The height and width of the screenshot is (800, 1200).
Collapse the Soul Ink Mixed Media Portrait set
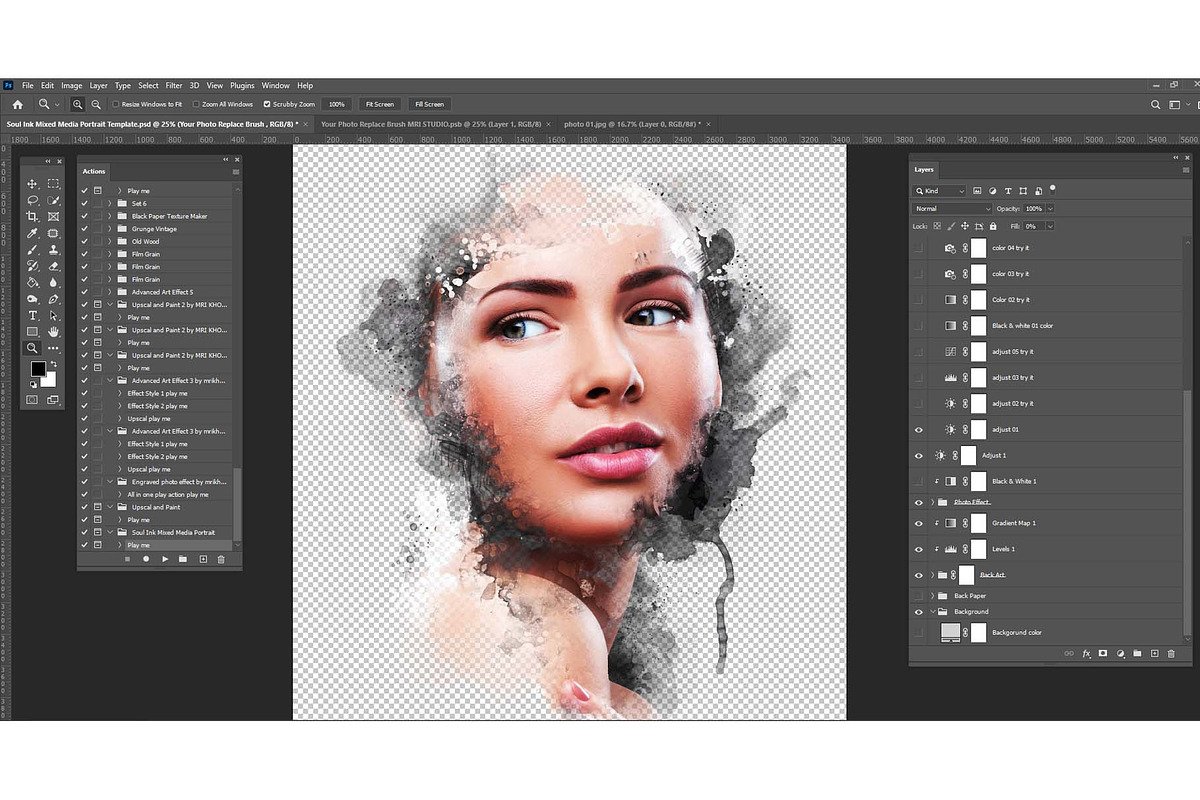coord(110,532)
